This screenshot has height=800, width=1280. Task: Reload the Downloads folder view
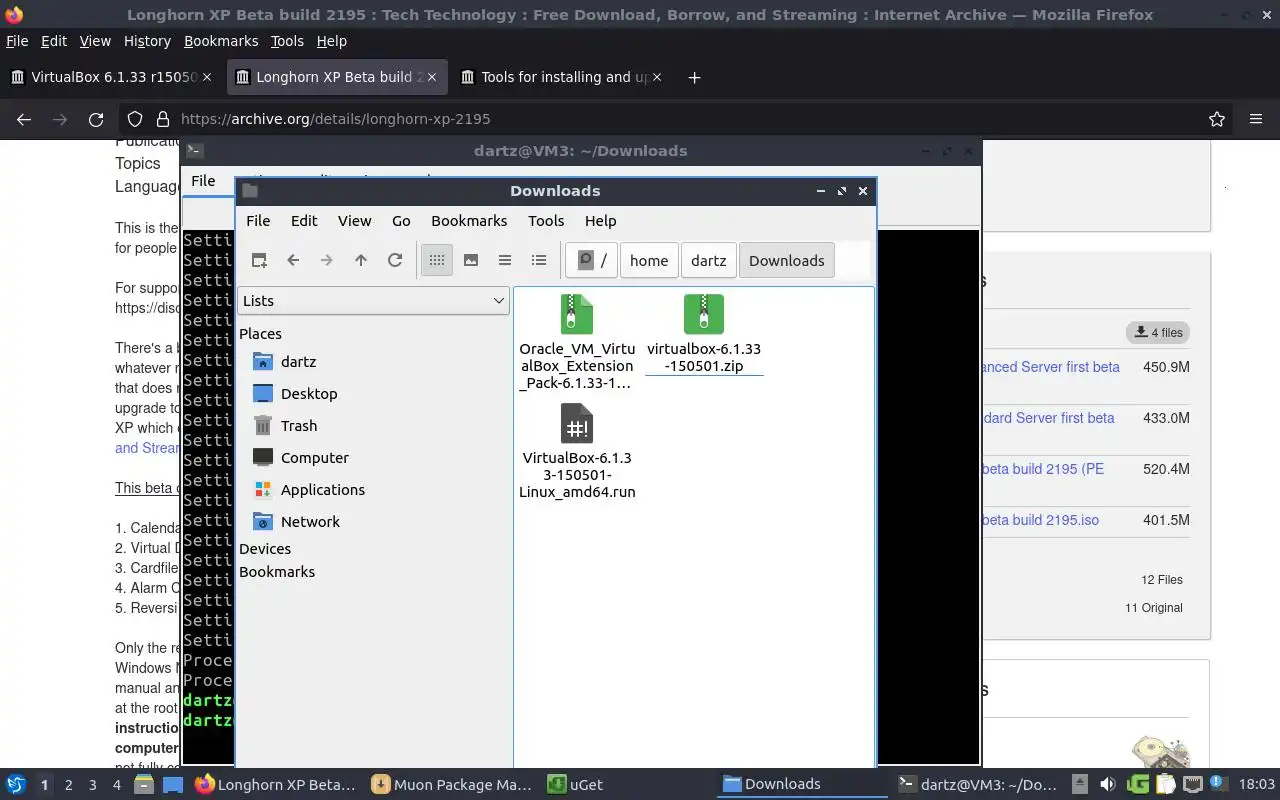point(395,260)
